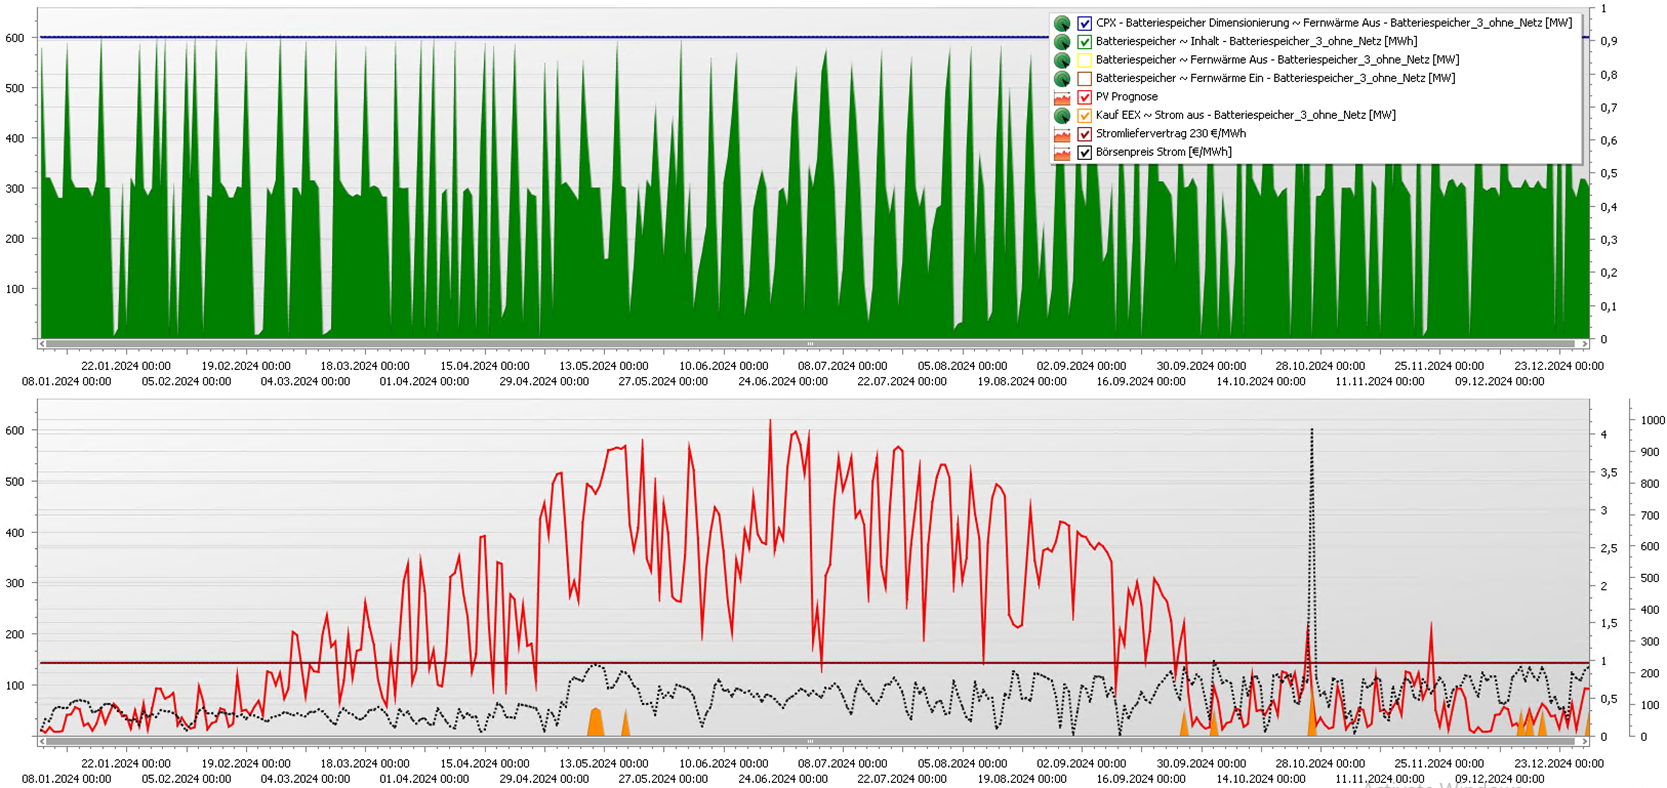Hide the PV Prognose series via checkbox
This screenshot has width=1667, height=788.
point(1084,97)
